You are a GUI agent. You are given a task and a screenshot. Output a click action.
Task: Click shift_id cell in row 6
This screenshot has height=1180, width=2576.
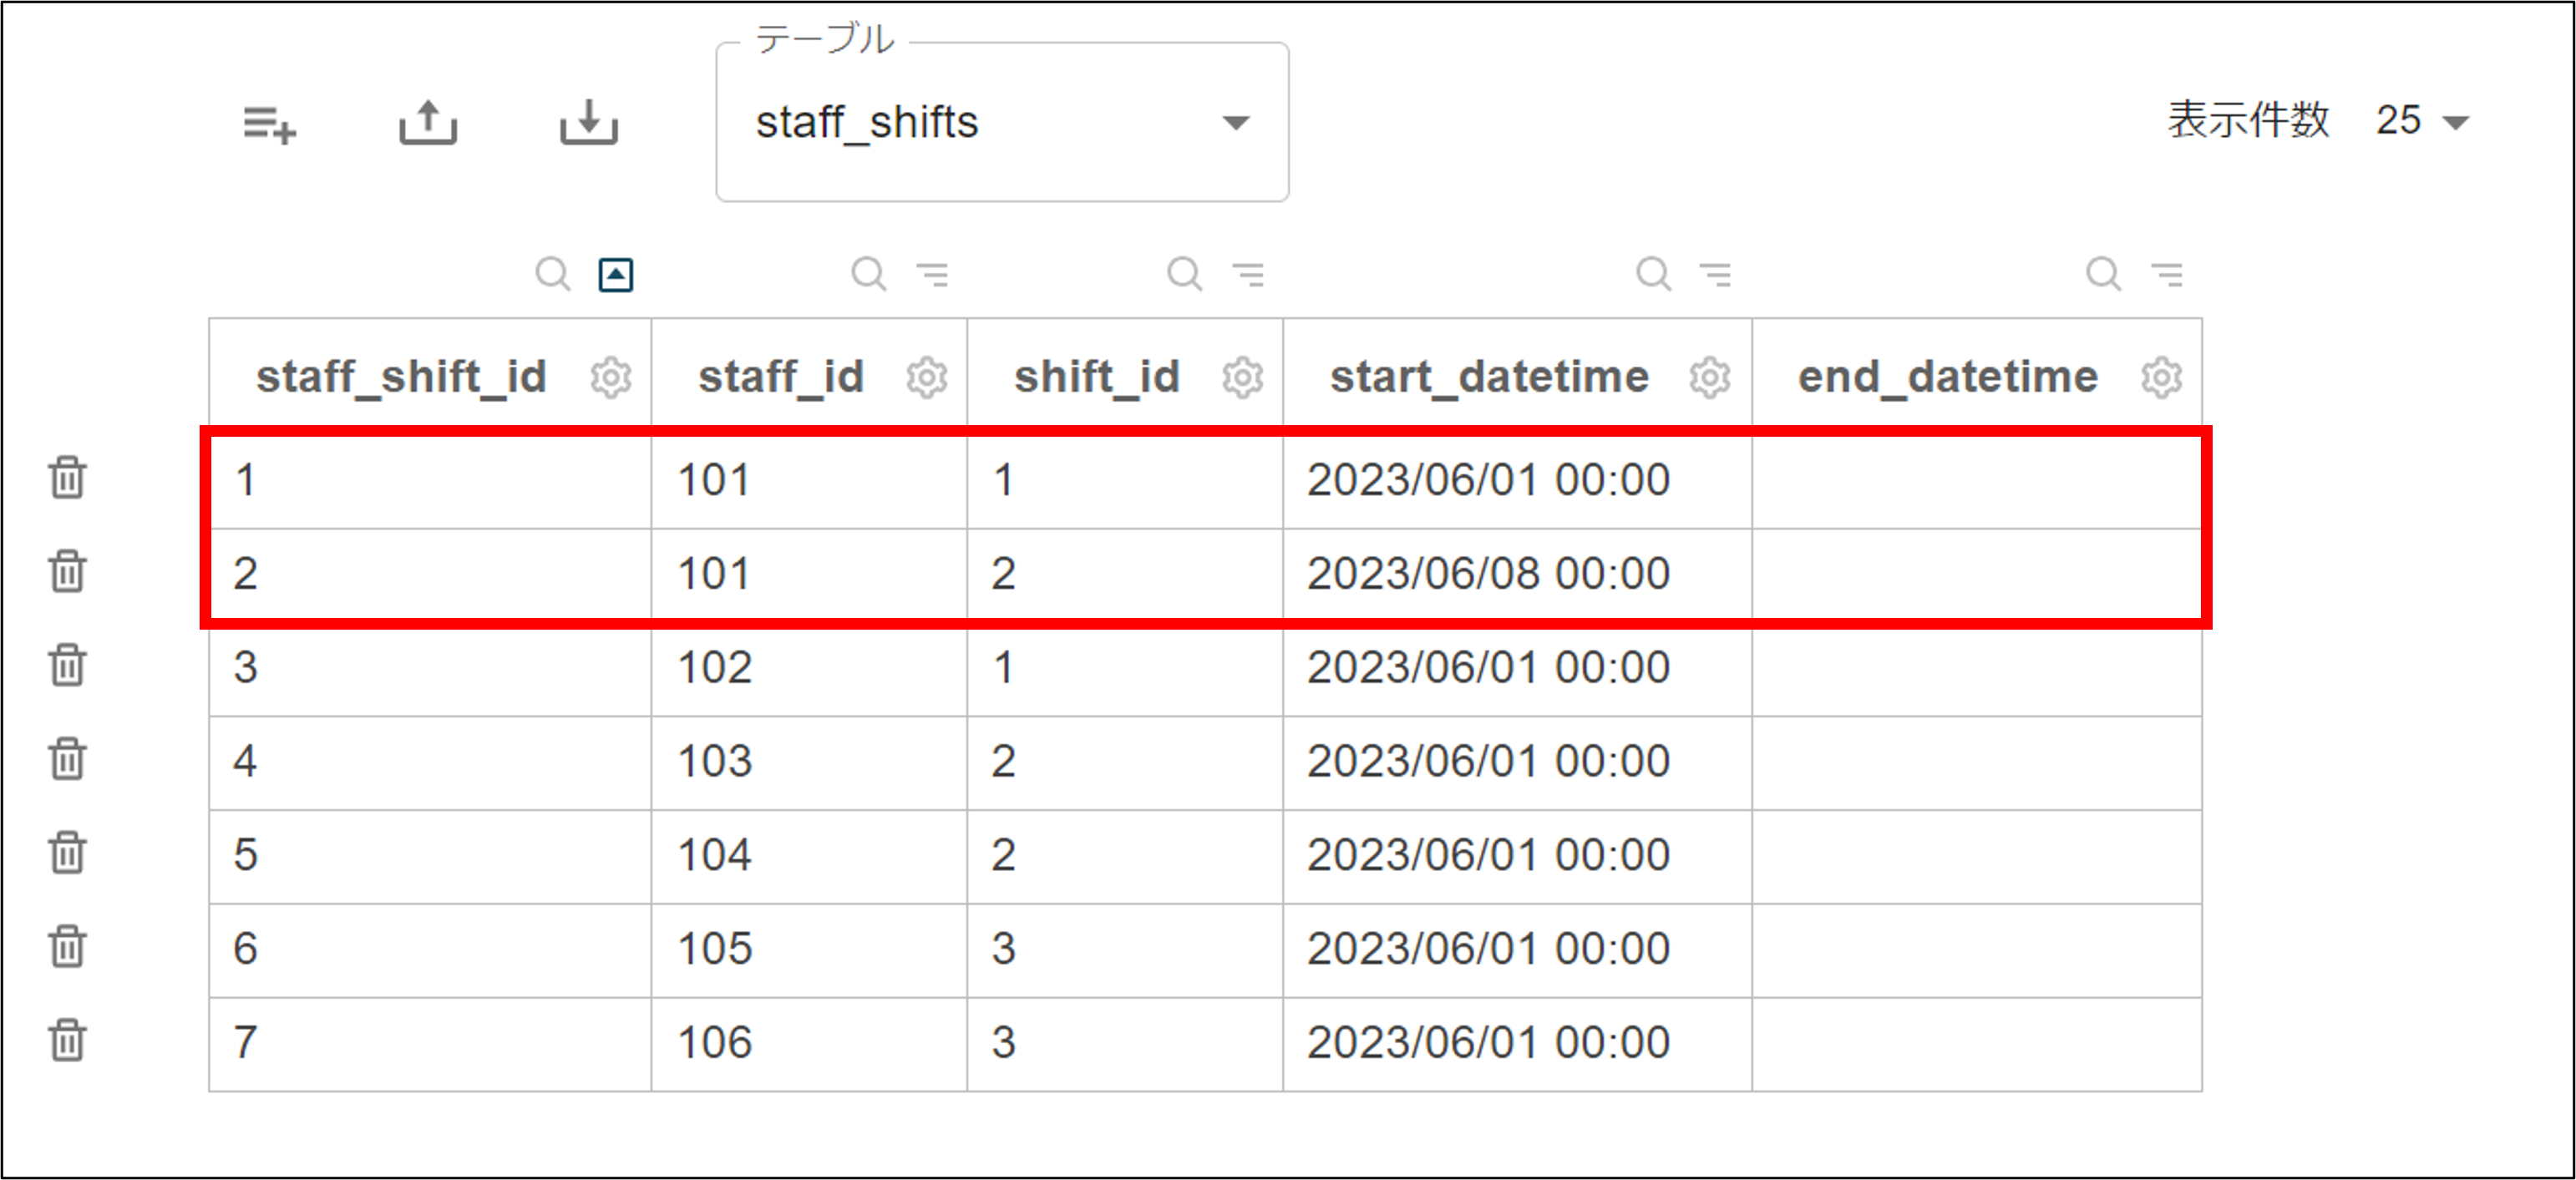1125,951
